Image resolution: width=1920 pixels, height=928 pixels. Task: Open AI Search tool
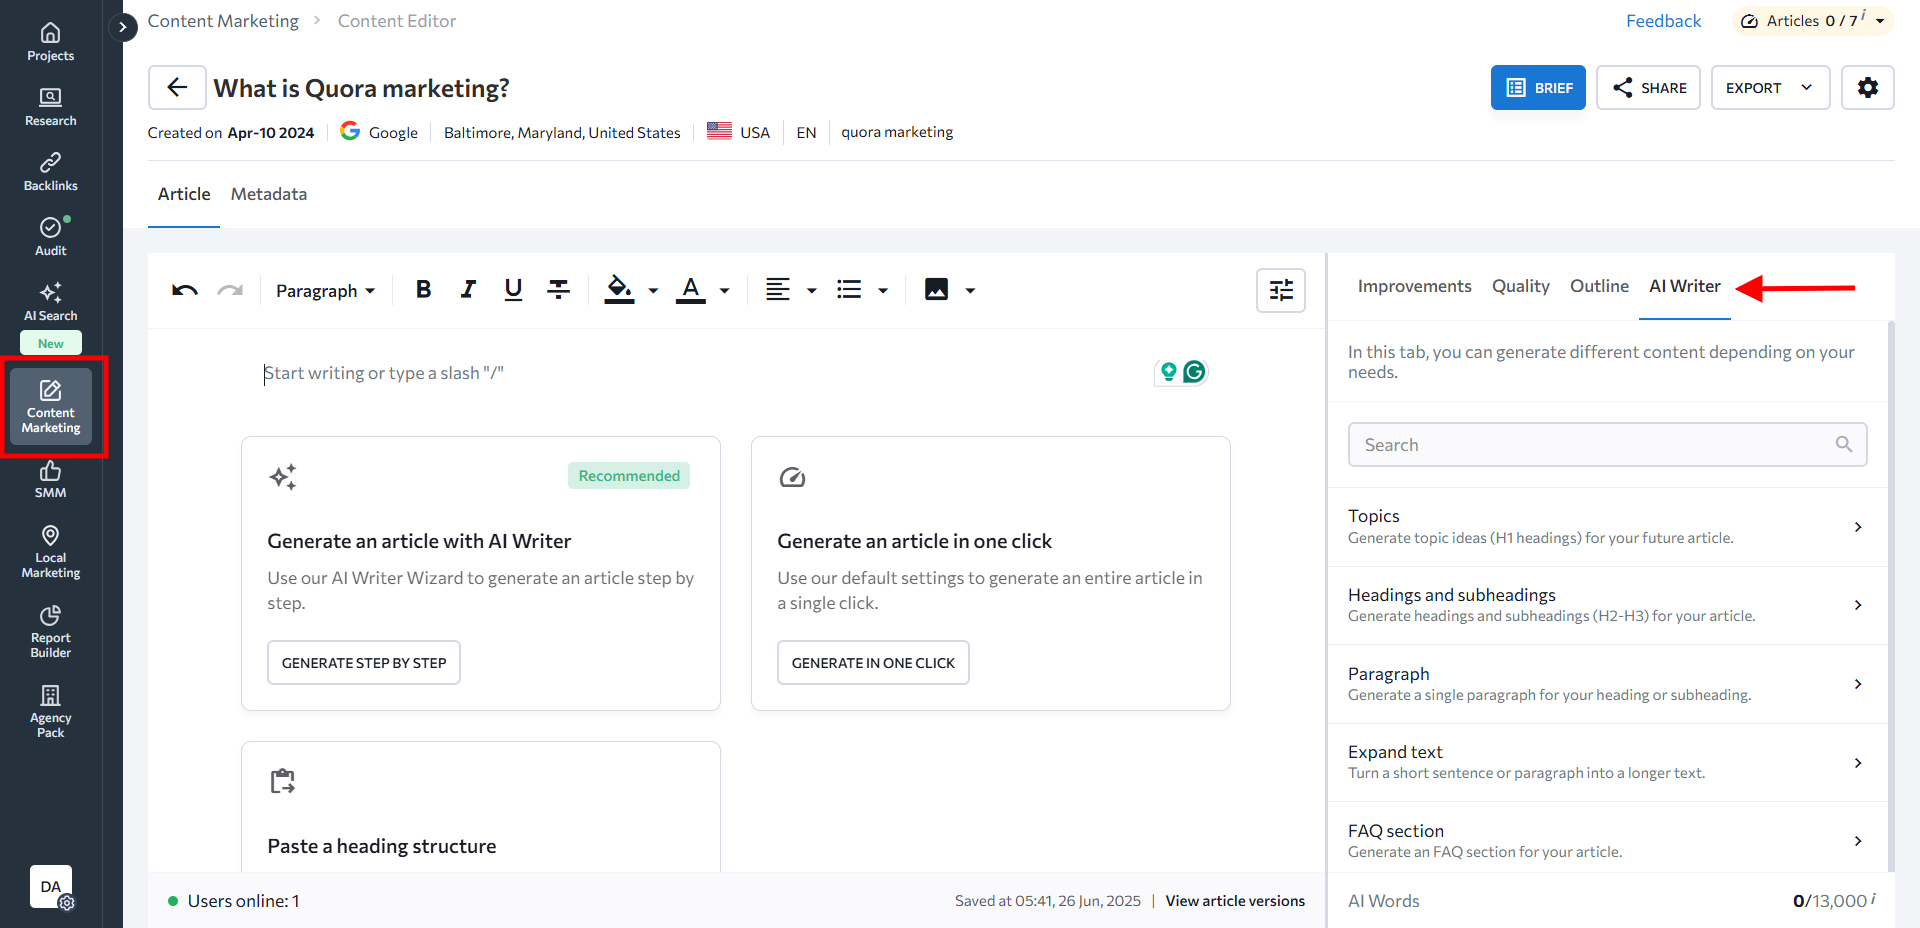(x=50, y=302)
